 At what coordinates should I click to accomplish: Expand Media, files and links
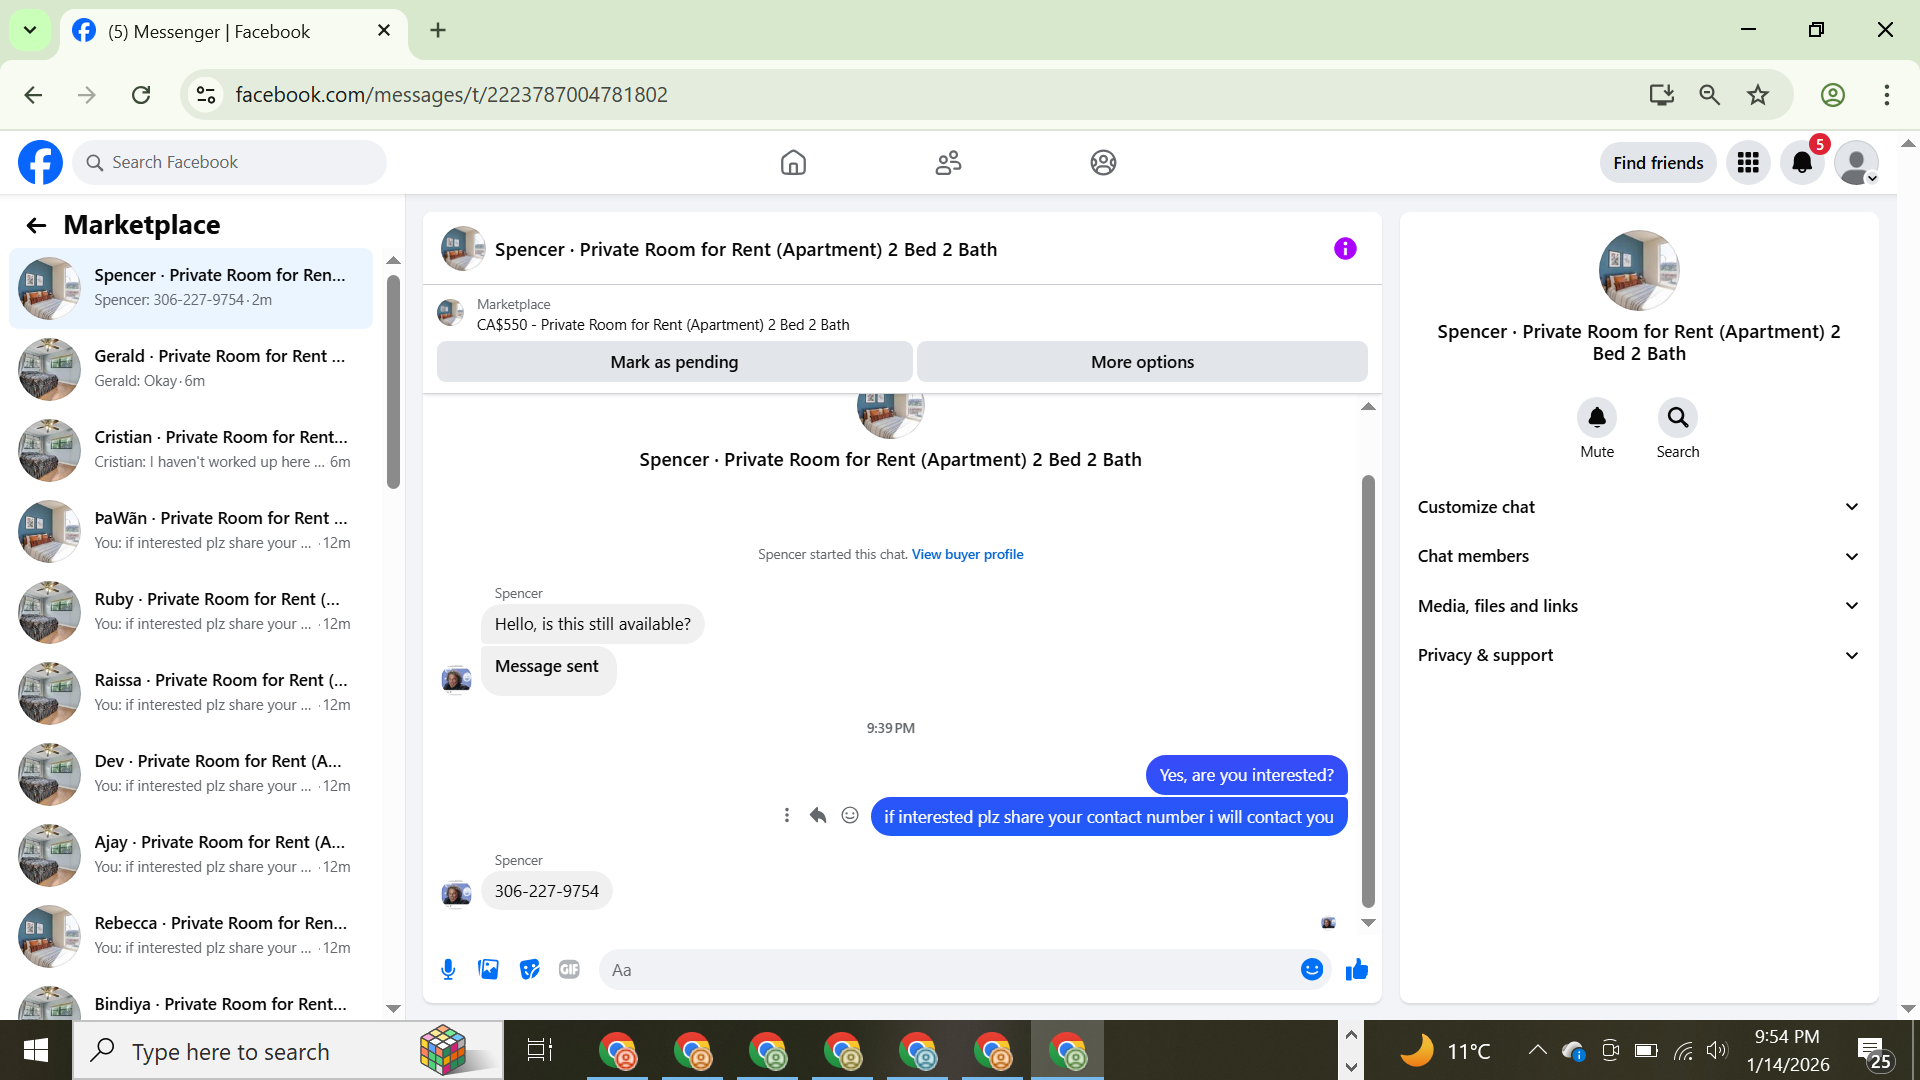pos(1638,606)
